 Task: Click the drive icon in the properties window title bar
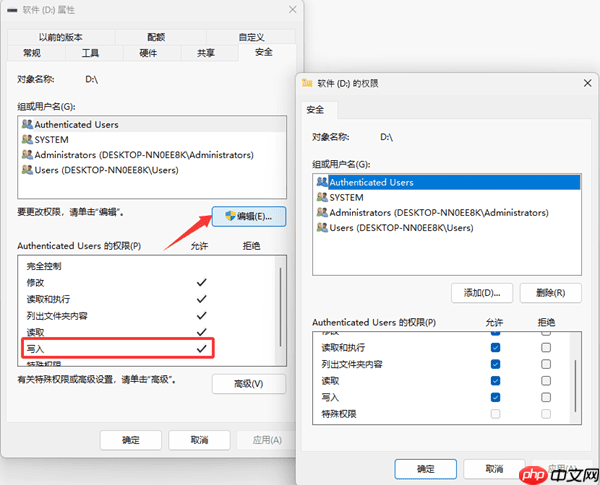coord(12,10)
